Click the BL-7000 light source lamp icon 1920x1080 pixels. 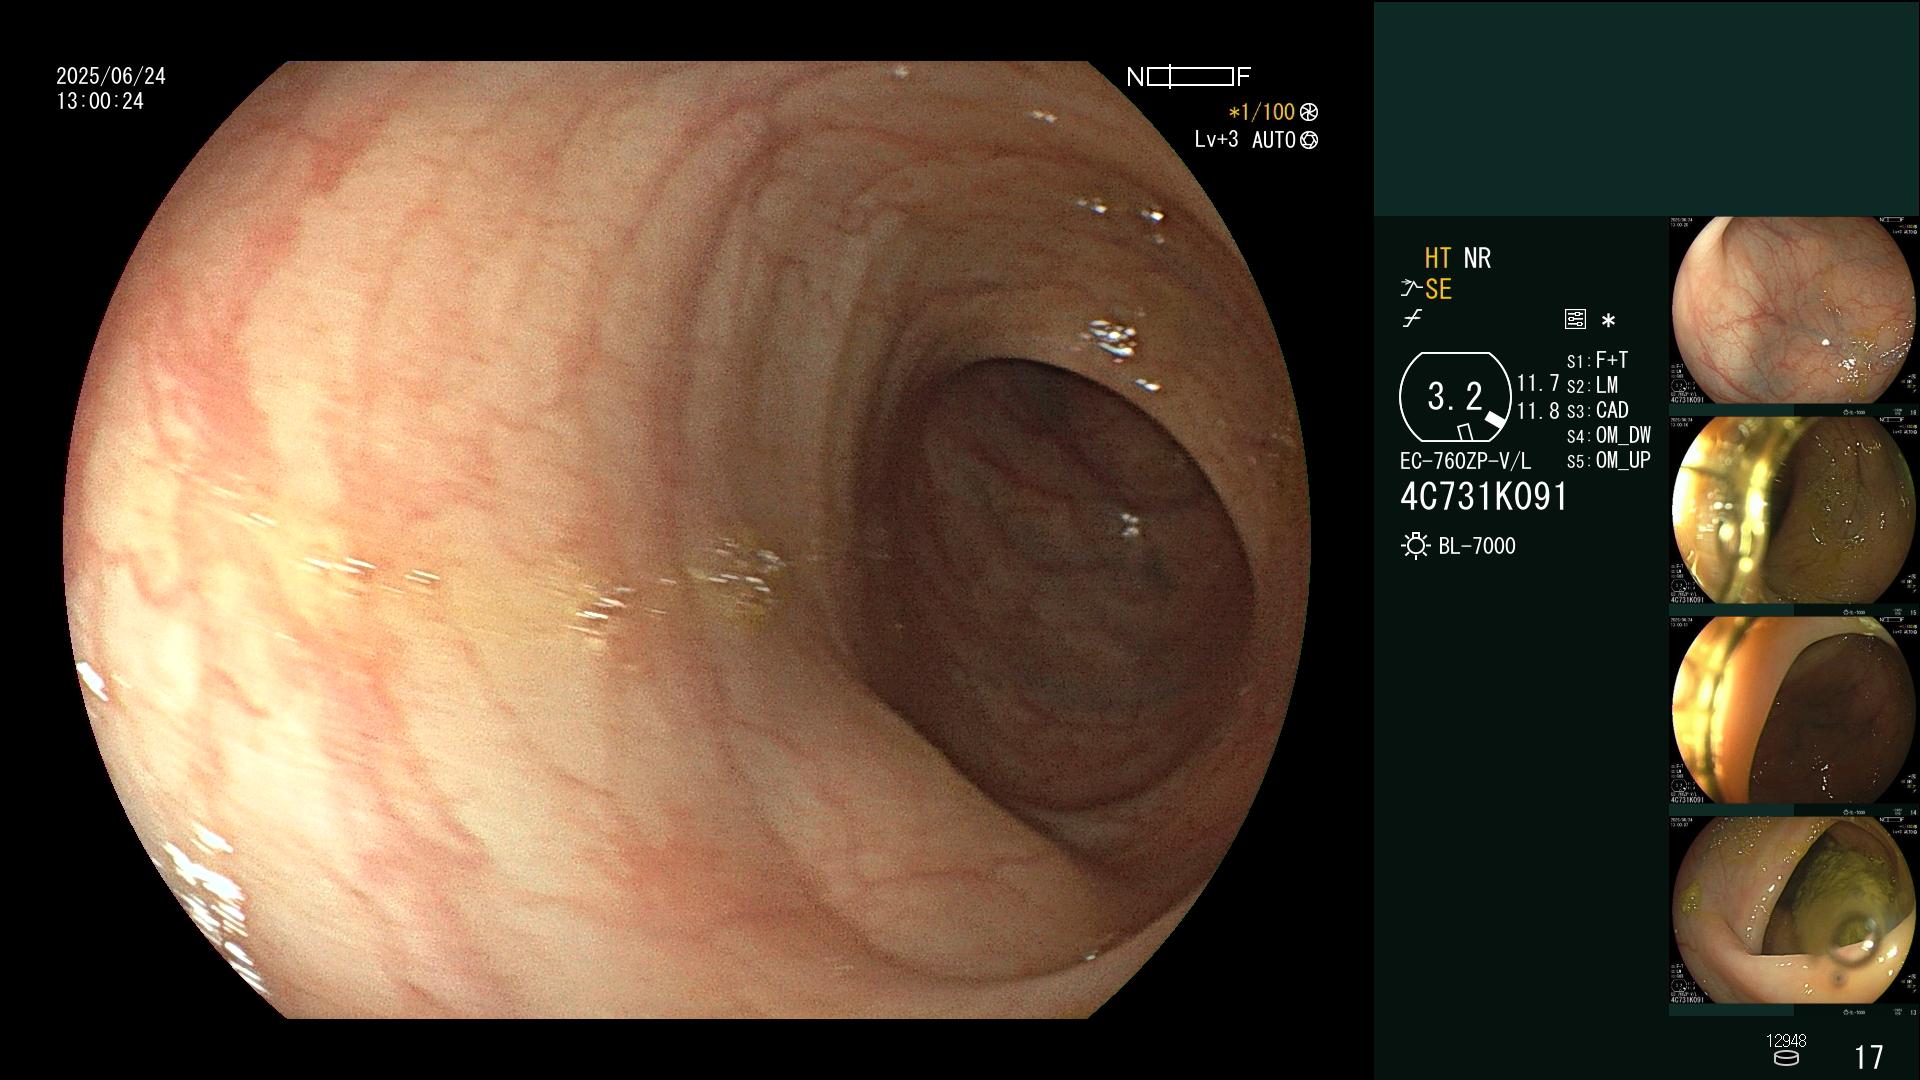click(x=1415, y=546)
